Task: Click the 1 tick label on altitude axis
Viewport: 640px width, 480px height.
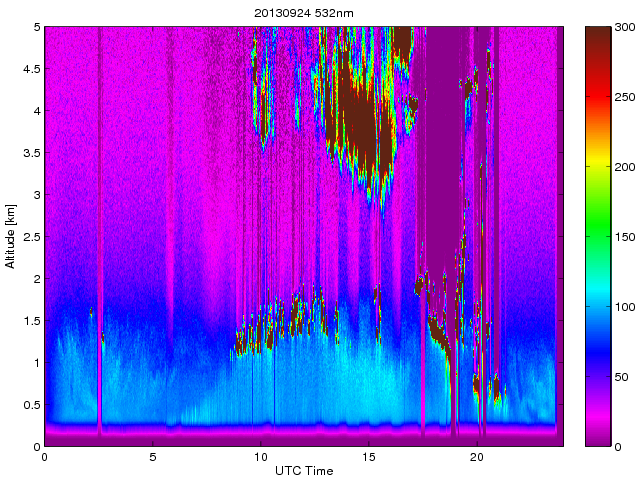Action: 37,363
